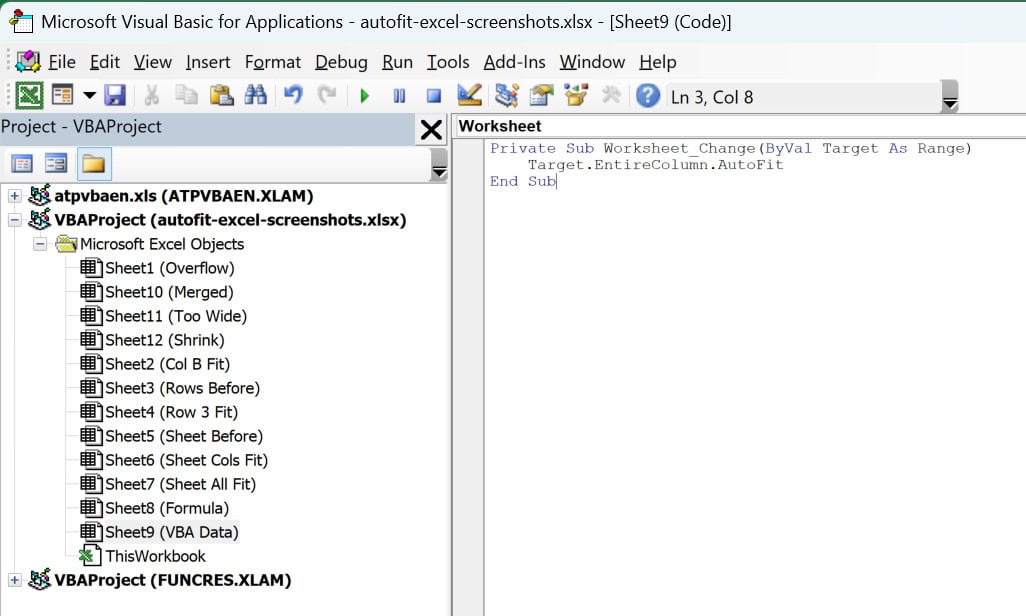Click the Redo arrow icon

click(327, 96)
